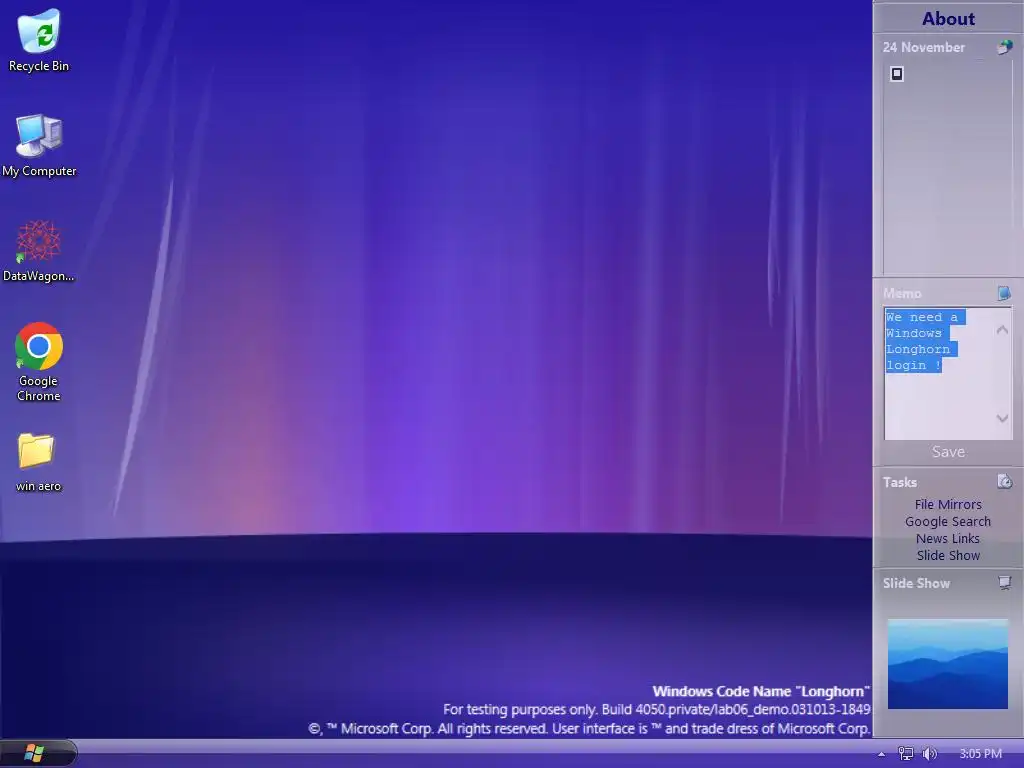Open the Google Search task link
This screenshot has height=768, width=1024.
point(948,521)
